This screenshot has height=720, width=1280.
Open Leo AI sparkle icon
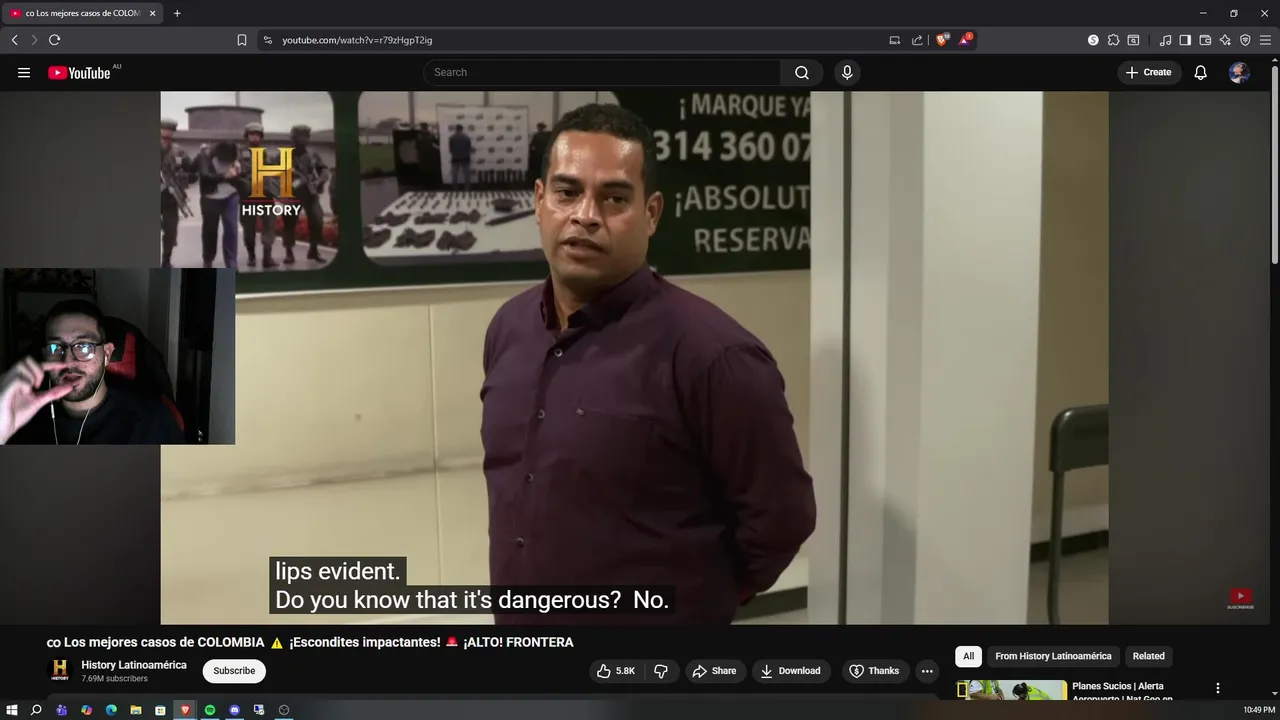point(1225,40)
